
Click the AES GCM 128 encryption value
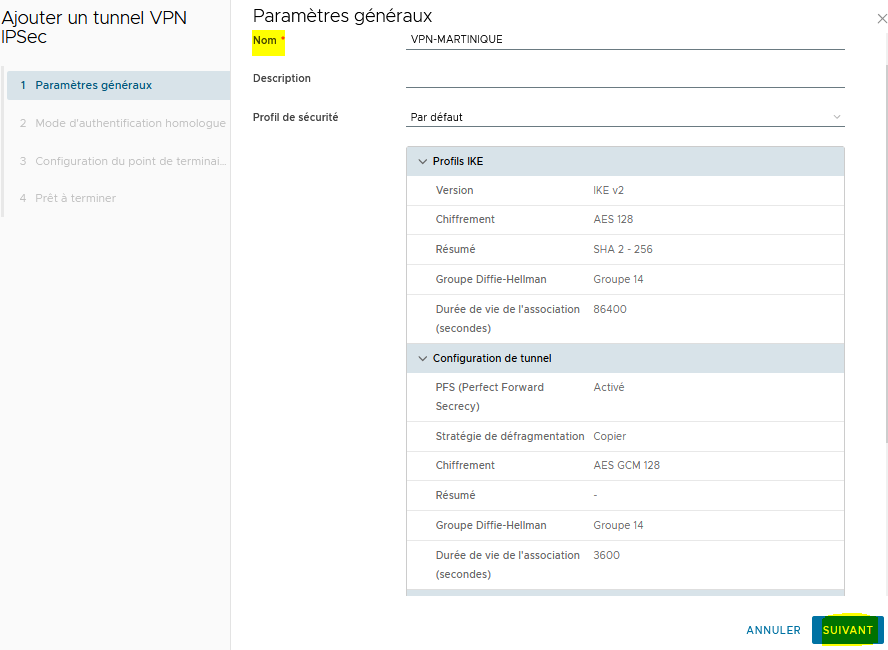click(x=626, y=465)
